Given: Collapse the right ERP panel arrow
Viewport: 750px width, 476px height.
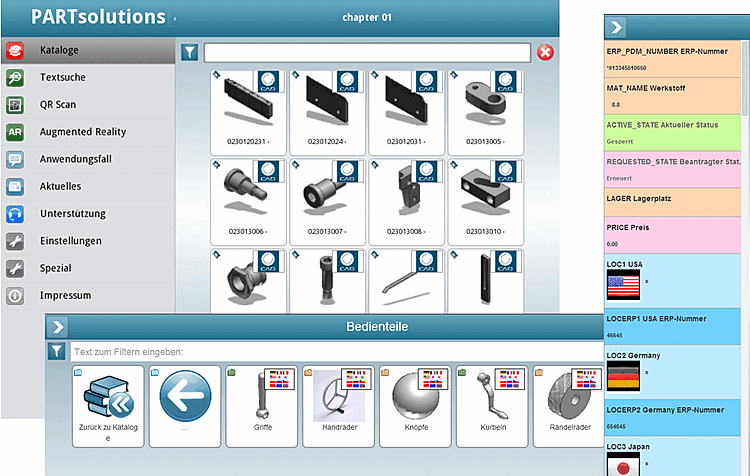Looking at the screenshot, I should coord(616,27).
